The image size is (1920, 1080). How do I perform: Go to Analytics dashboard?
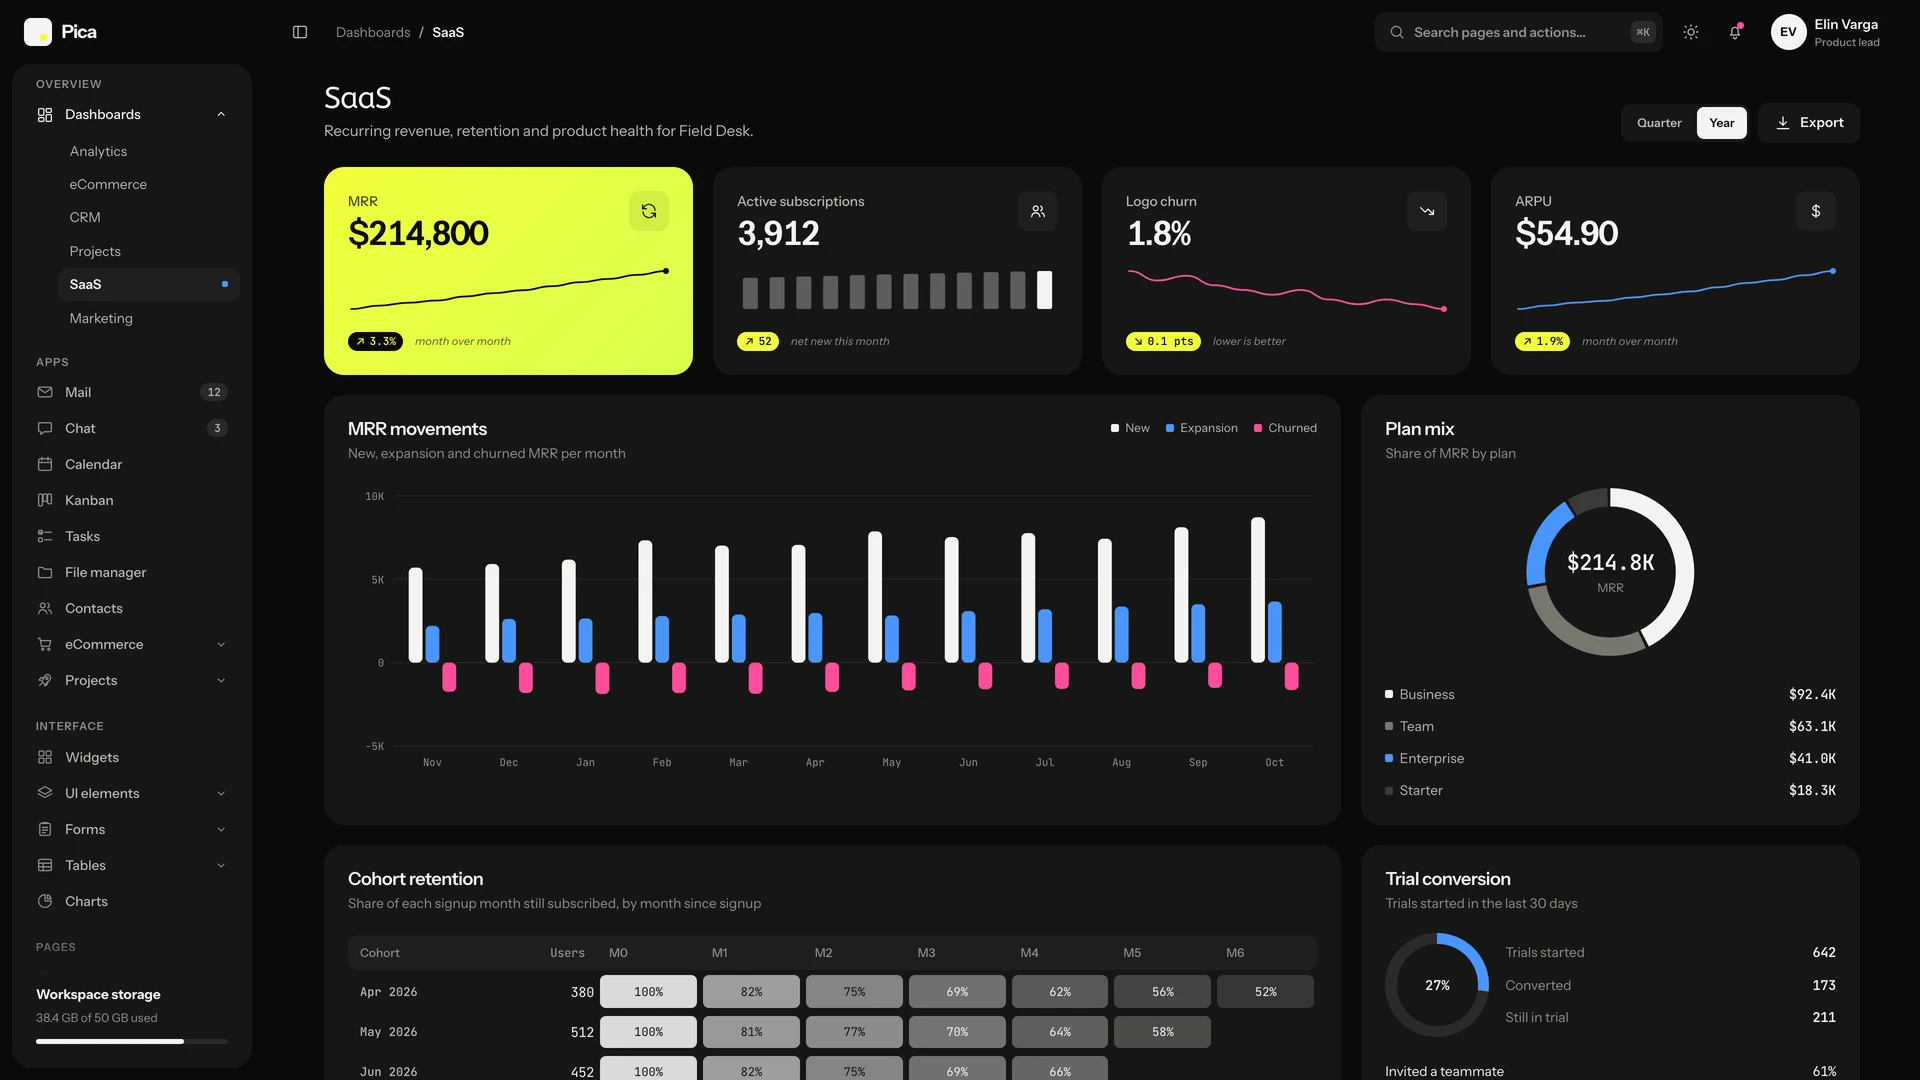point(148,151)
